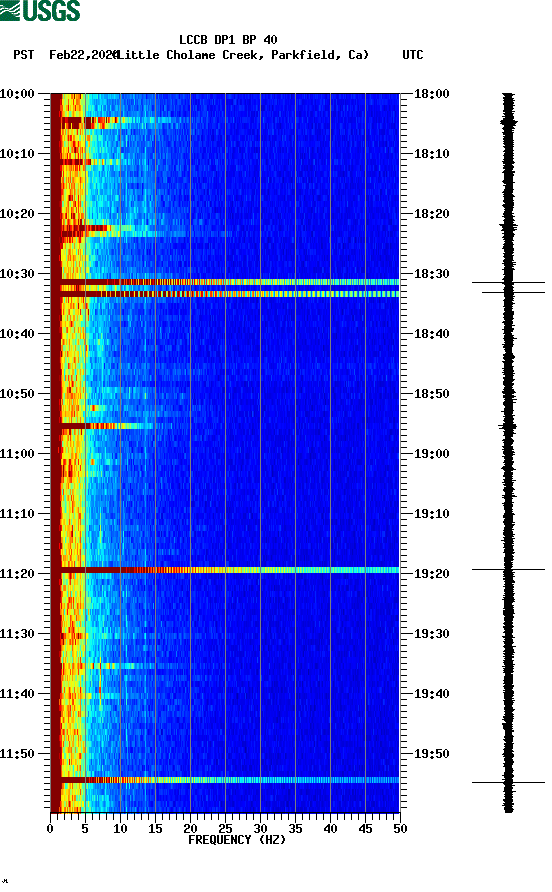Click the 19:30 UTC time label

tap(432, 634)
